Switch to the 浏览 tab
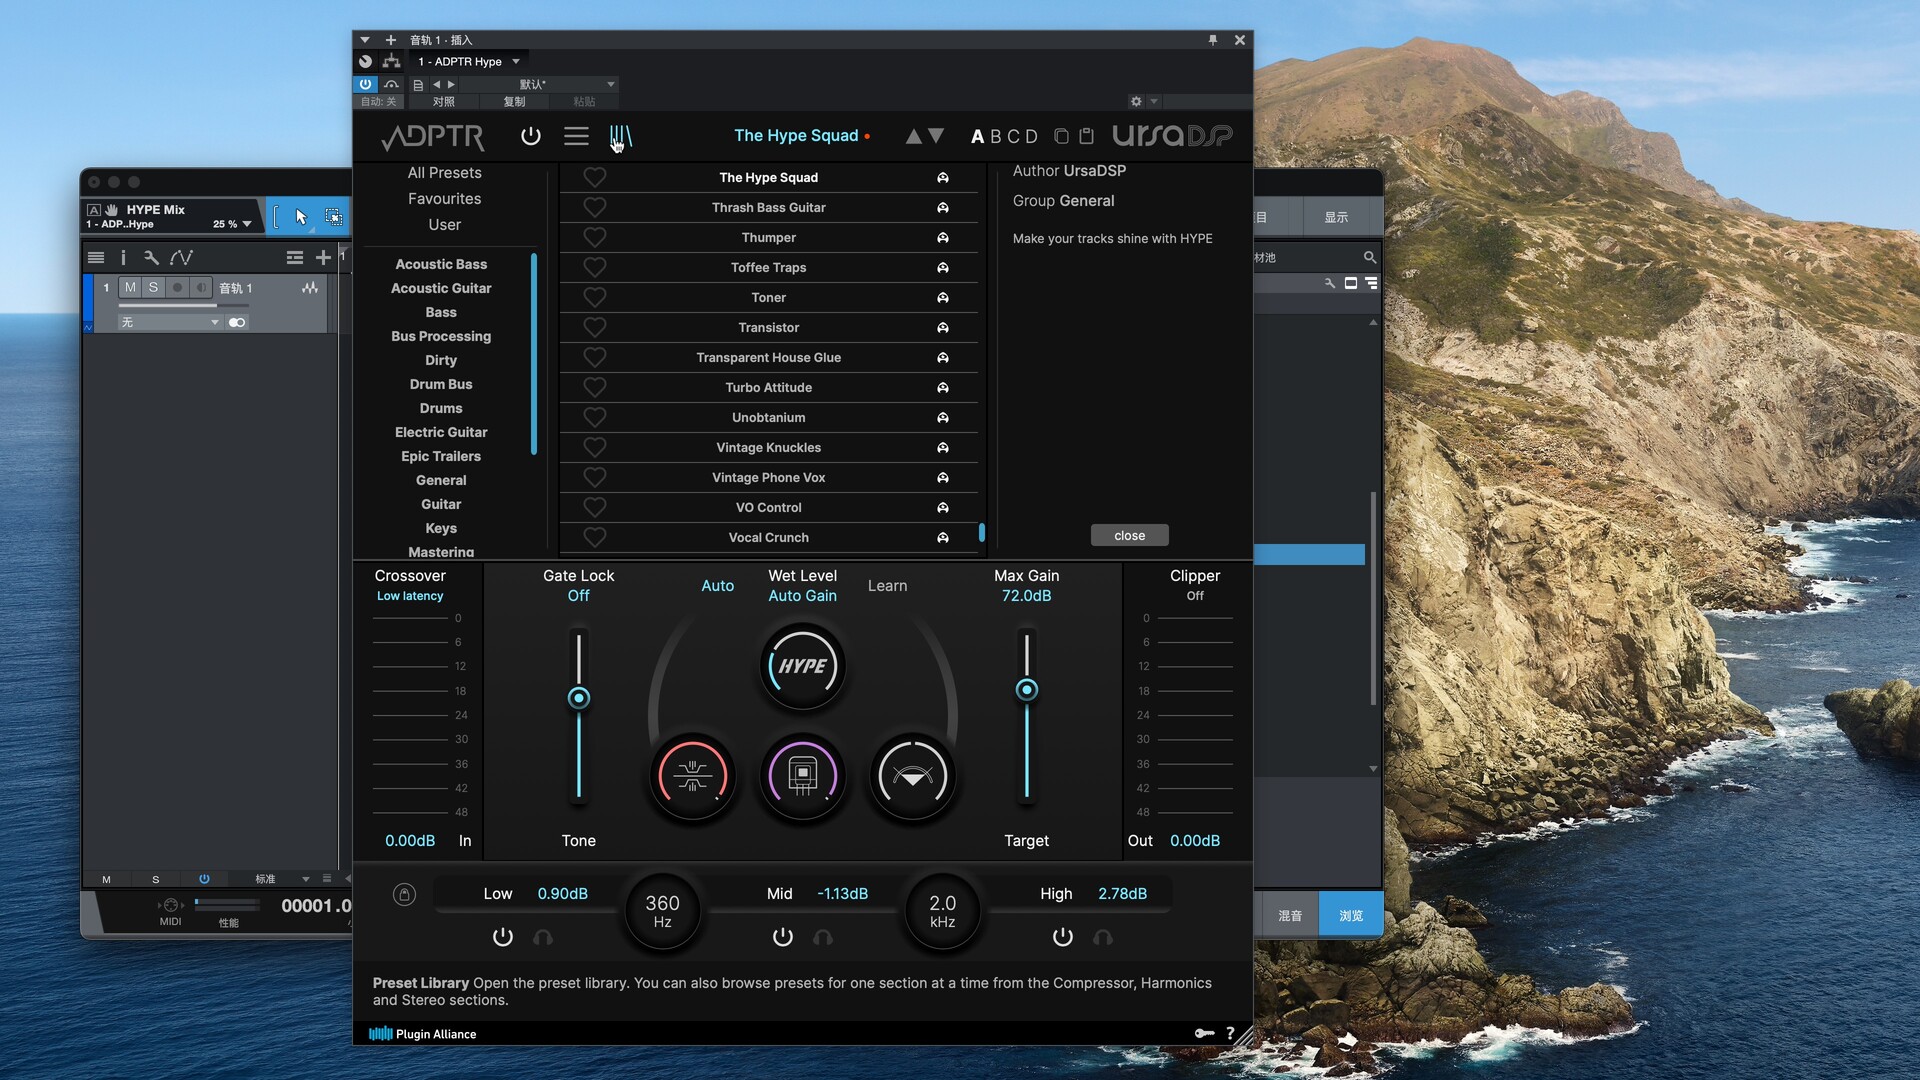 pyautogui.click(x=1351, y=915)
